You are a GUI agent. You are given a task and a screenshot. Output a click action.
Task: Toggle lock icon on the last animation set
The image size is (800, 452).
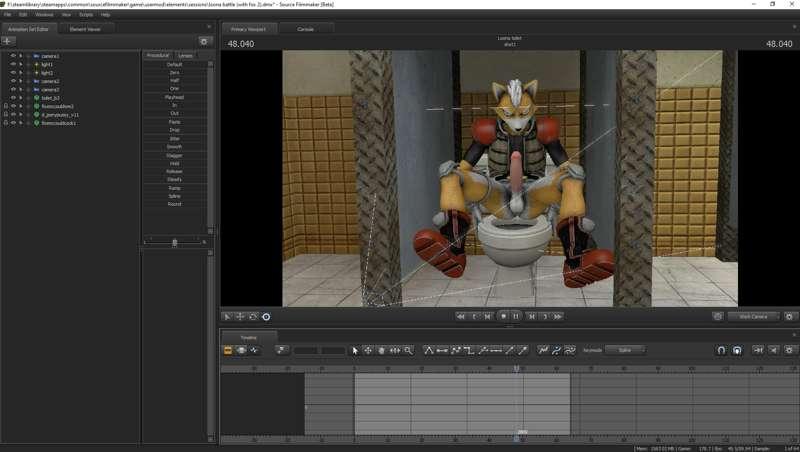(x=6, y=123)
